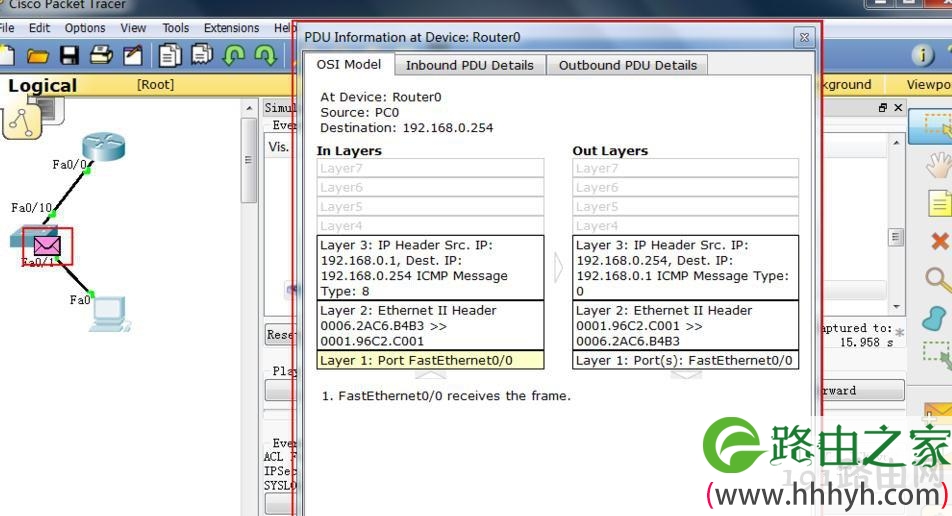The height and width of the screenshot is (516, 952).
Task: Click Out Layers Layer 2 Ethernet II box
Action: (685, 325)
